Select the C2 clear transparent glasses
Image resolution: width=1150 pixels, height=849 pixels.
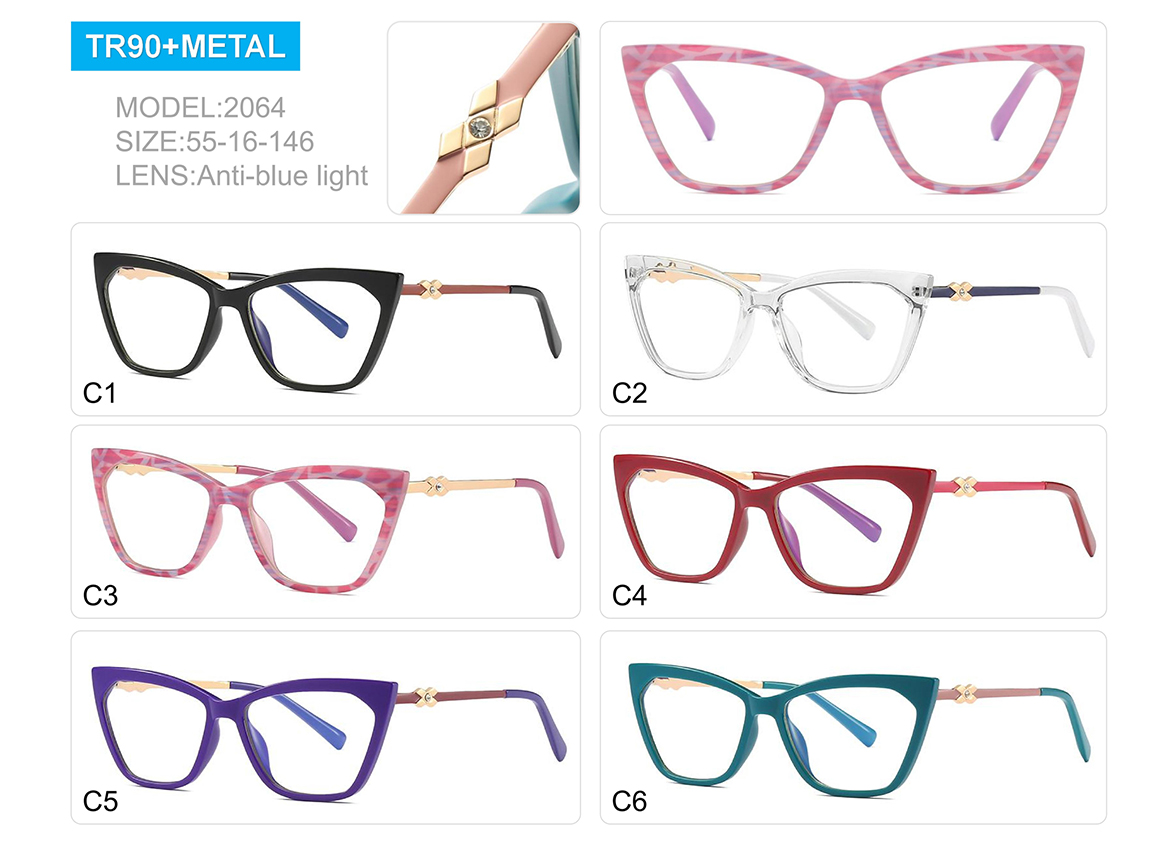click(x=853, y=320)
